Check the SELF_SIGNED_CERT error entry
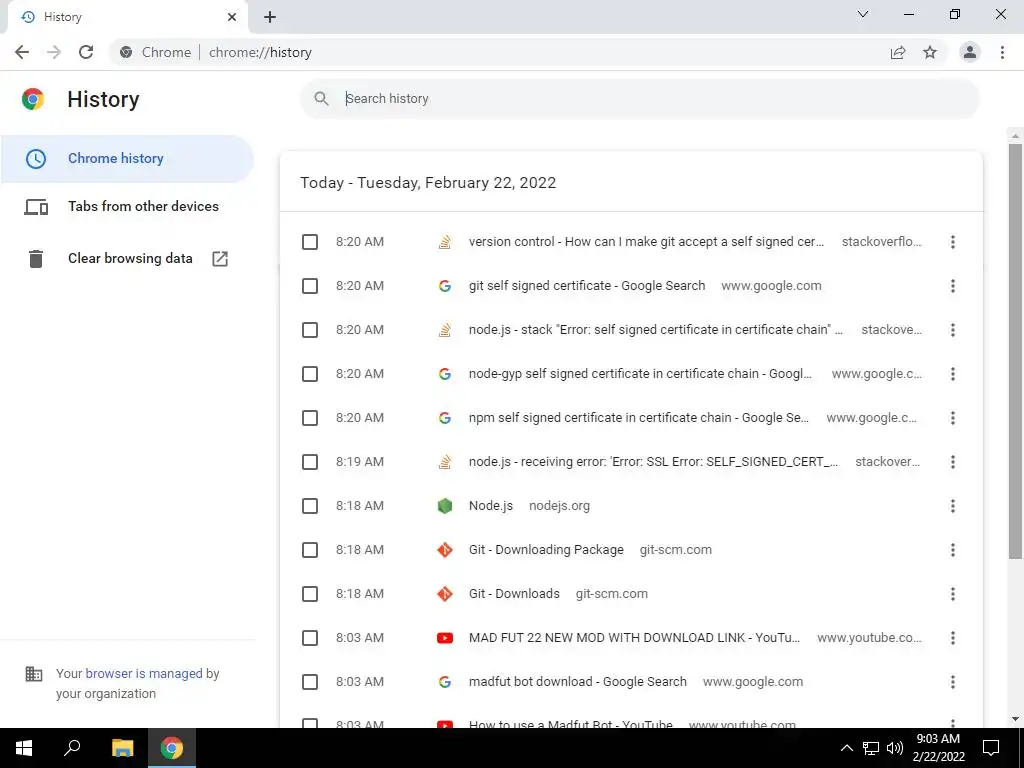1024x768 pixels. click(x=310, y=462)
